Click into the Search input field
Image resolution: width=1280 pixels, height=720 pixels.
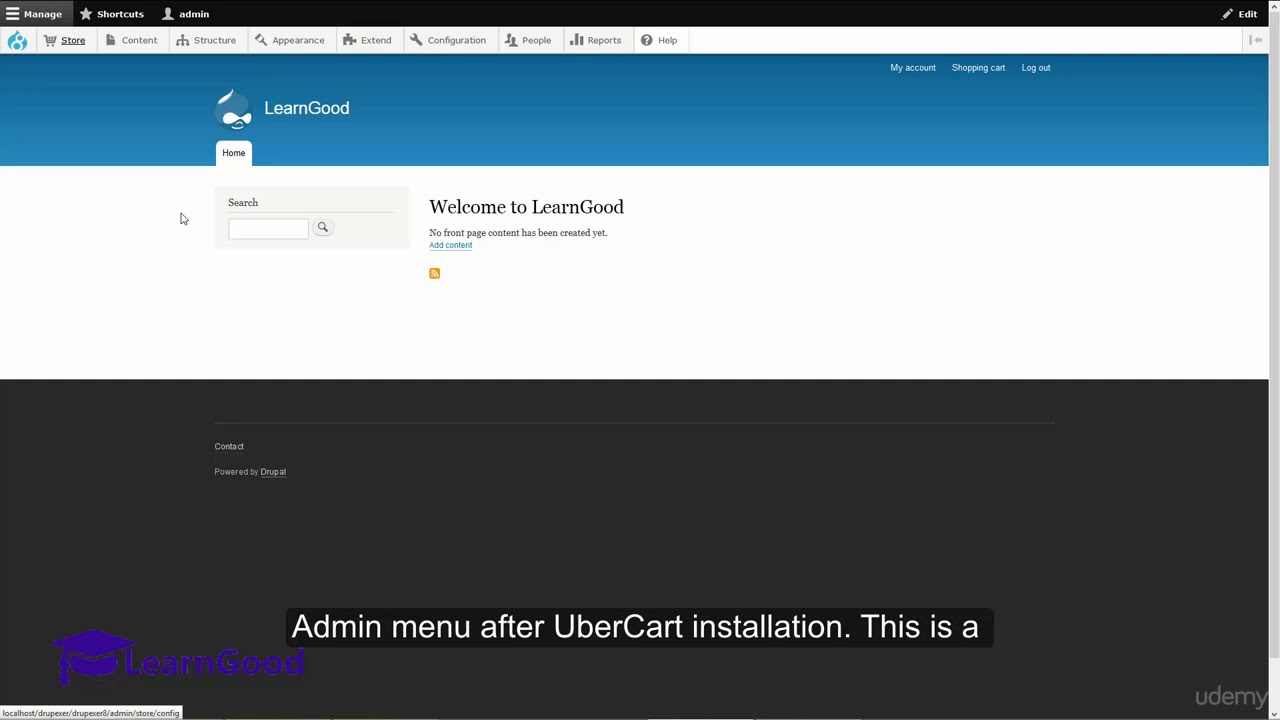coord(268,229)
